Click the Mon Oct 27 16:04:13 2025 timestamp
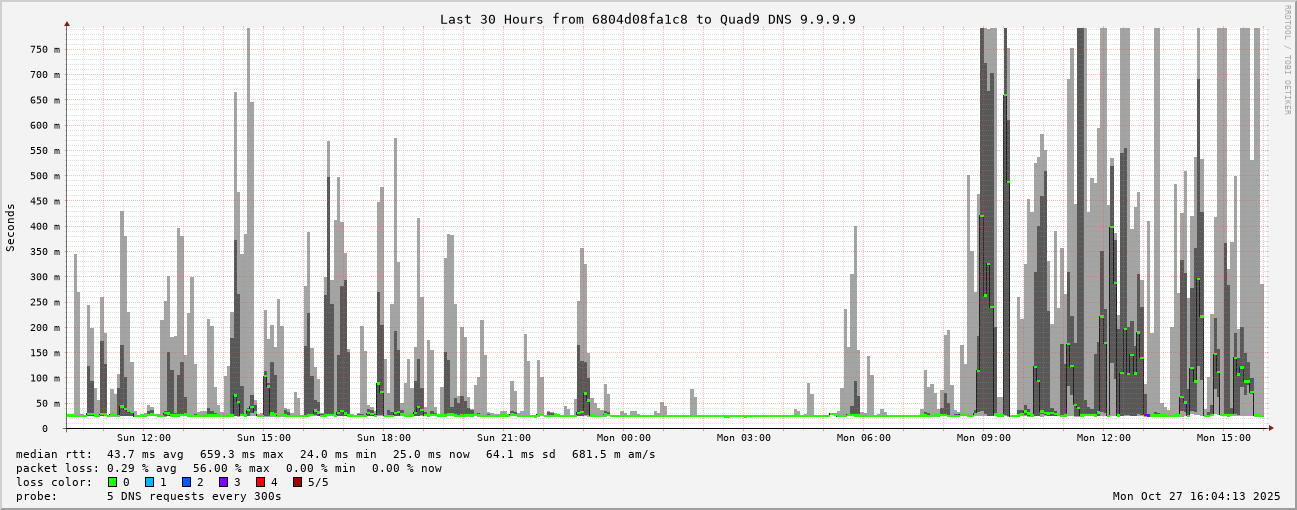Image resolution: width=1297 pixels, height=510 pixels. tap(1196, 496)
